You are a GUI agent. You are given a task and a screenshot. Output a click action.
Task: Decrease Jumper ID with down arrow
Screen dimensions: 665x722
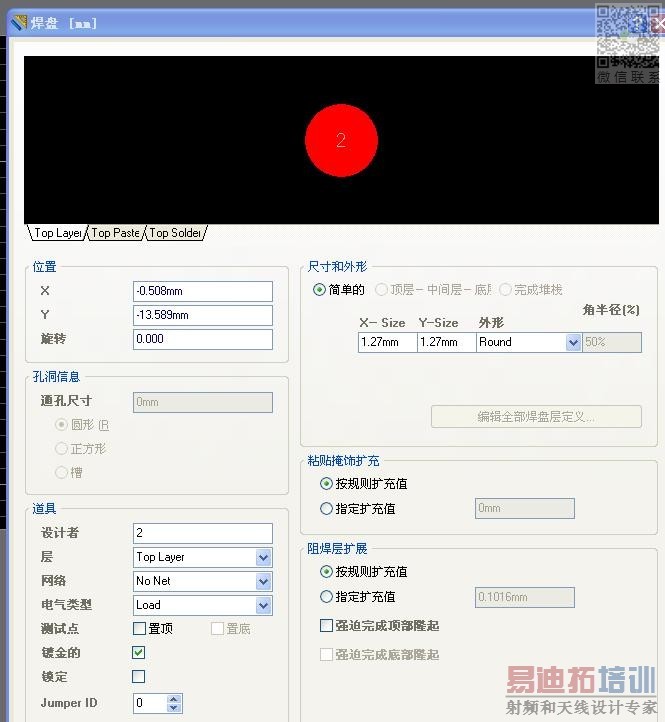coord(174,708)
